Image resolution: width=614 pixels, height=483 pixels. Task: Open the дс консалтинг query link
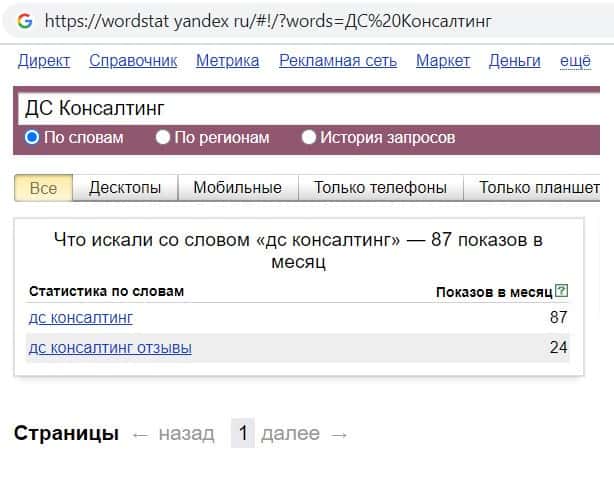[81, 318]
